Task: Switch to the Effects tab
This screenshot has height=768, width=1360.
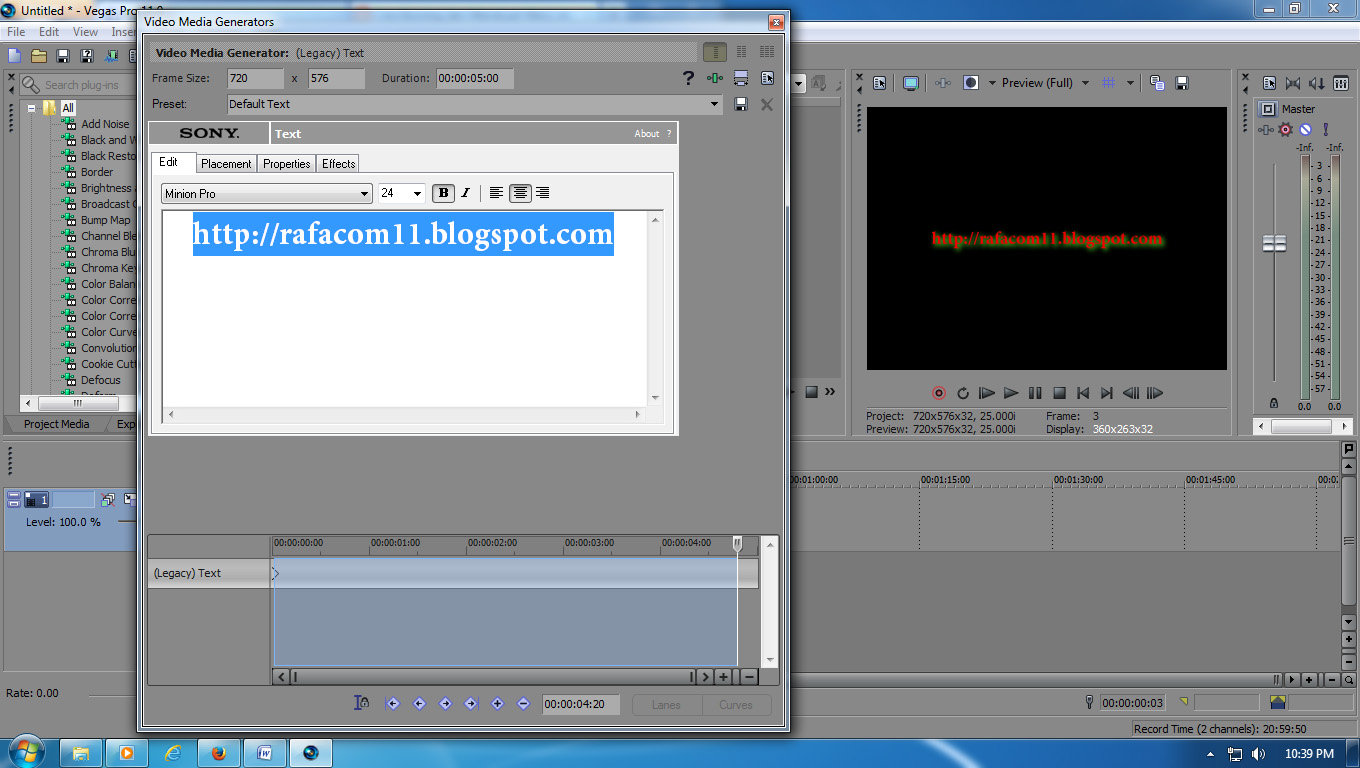Action: (x=338, y=164)
